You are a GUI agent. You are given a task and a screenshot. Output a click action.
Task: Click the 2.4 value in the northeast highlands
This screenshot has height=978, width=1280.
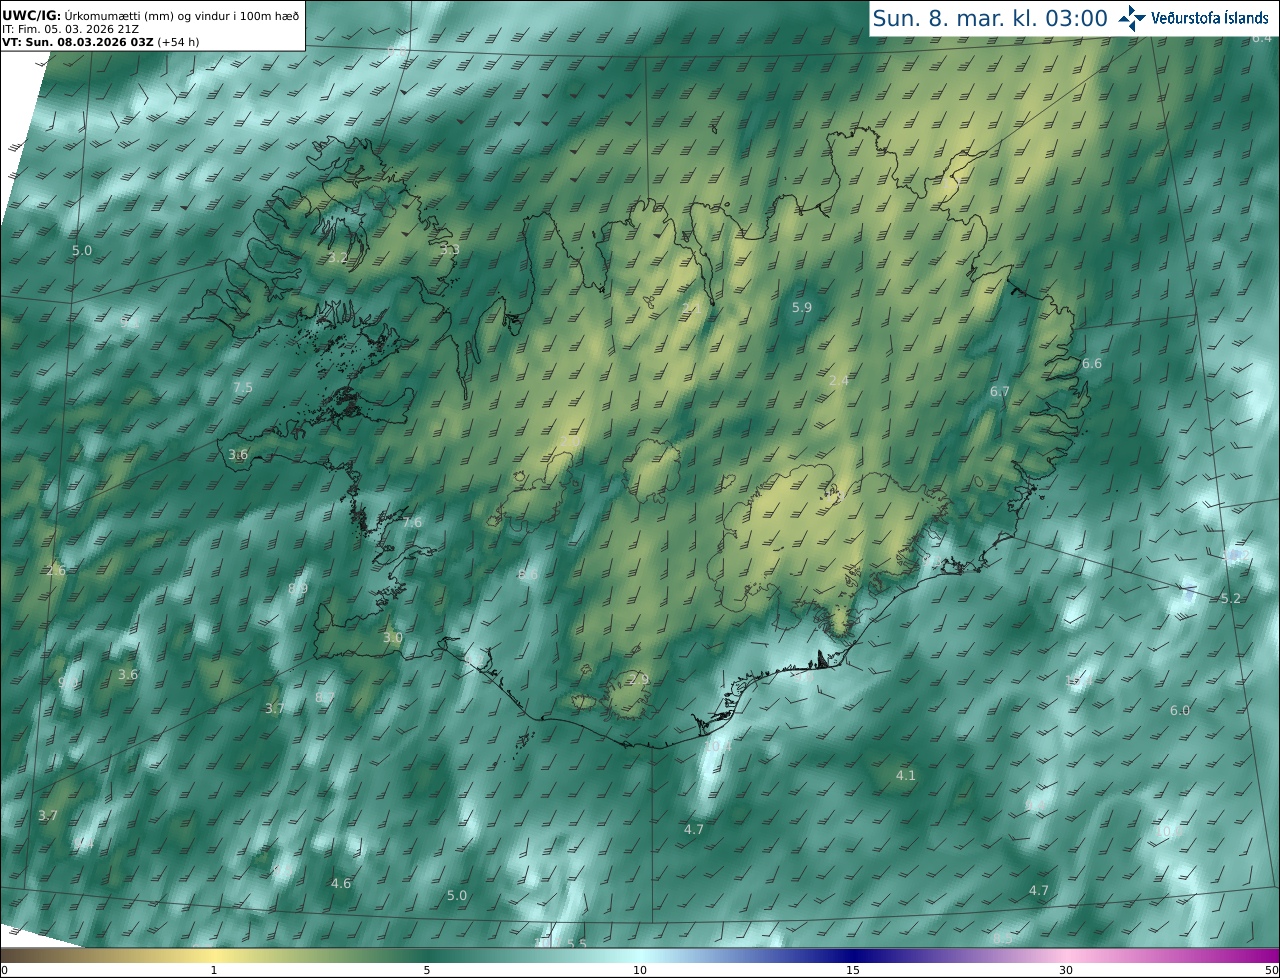[x=839, y=381]
